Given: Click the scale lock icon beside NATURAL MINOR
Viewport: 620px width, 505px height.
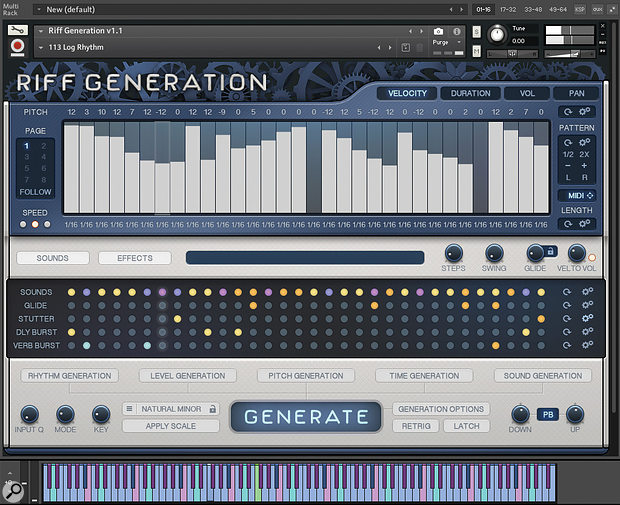Looking at the screenshot, I should click(x=213, y=409).
